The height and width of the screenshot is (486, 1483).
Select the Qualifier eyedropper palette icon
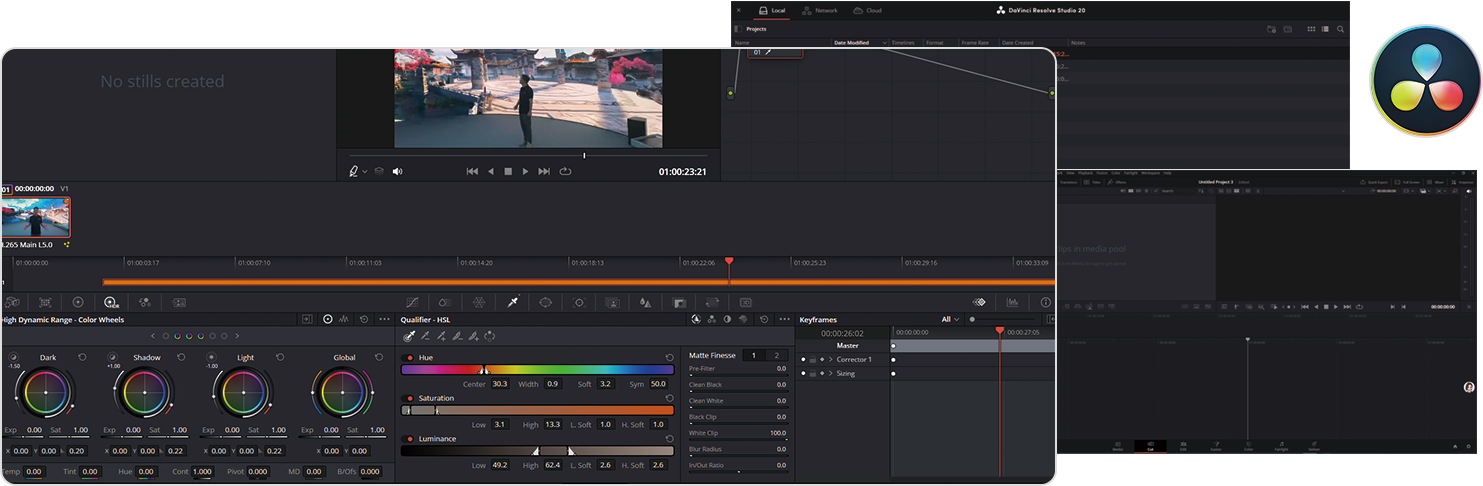pyautogui.click(x=512, y=302)
